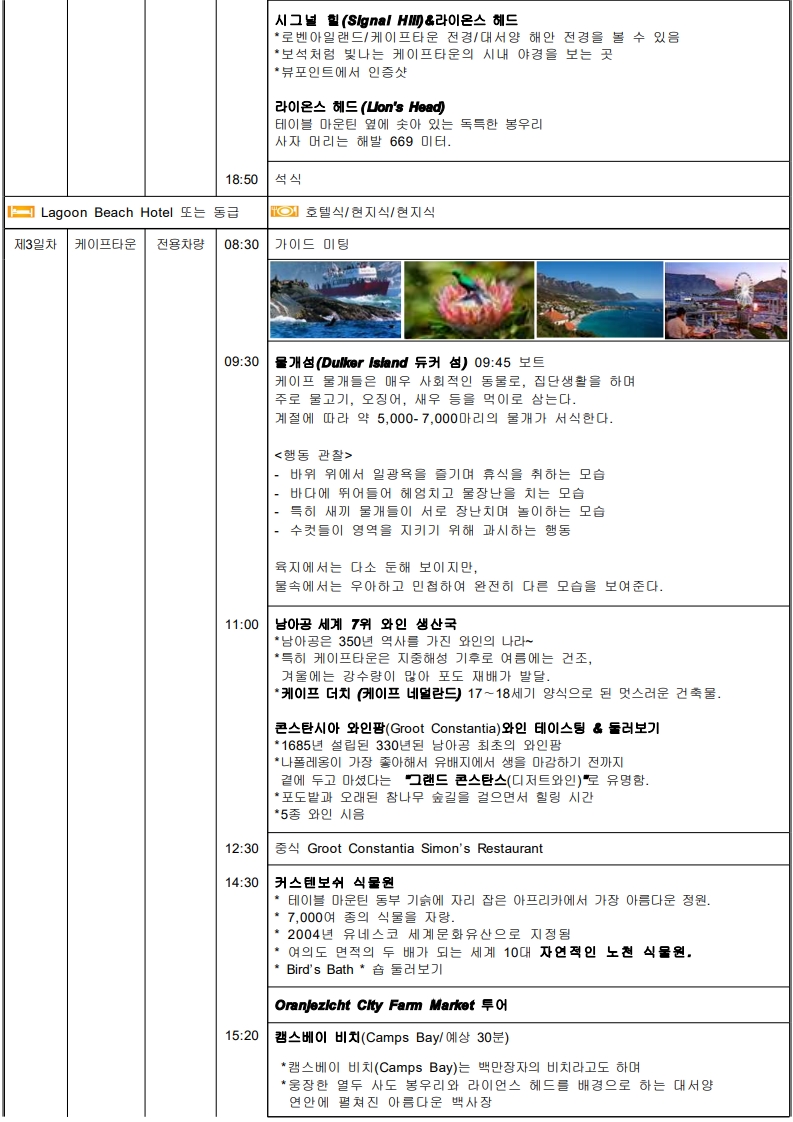Screen dimensions: 793x1122
Task: Open the waterfront Ferris wheel photo
Action: point(725,300)
